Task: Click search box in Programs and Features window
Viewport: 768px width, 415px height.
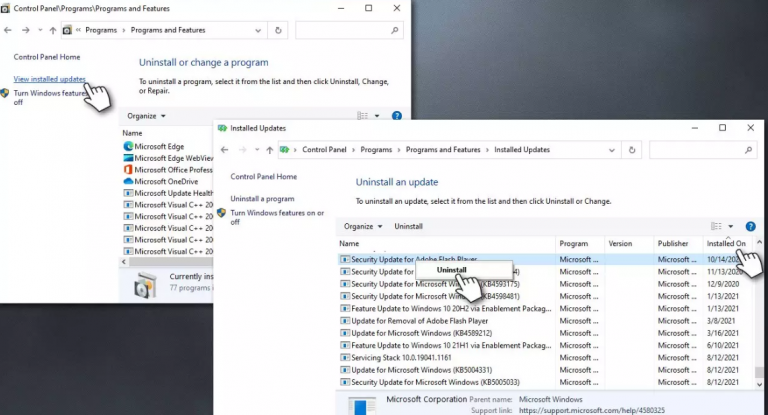Action: click(349, 30)
